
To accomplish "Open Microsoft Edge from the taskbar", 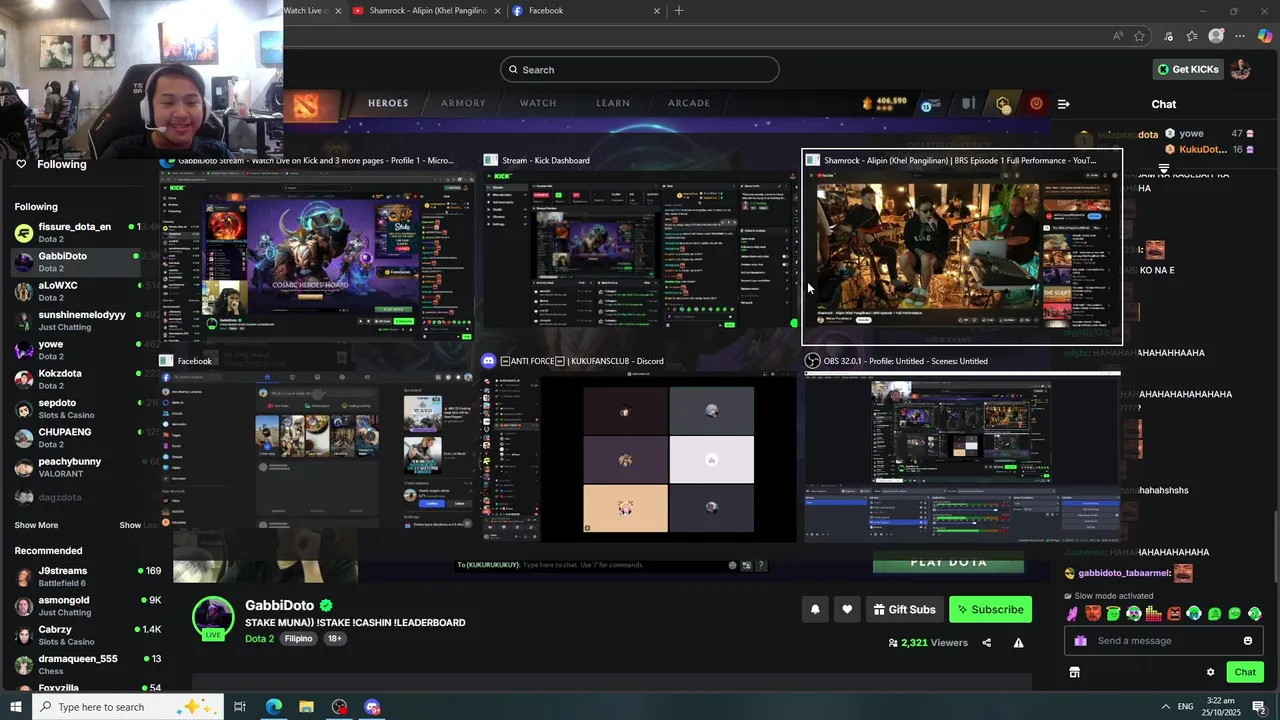I will [x=273, y=707].
